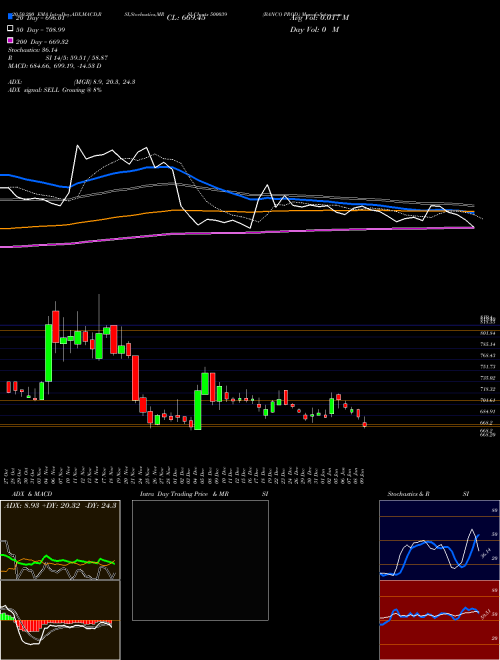Click the blue 20 Day legend square
The height and width of the screenshot is (660, 500).
10,17
